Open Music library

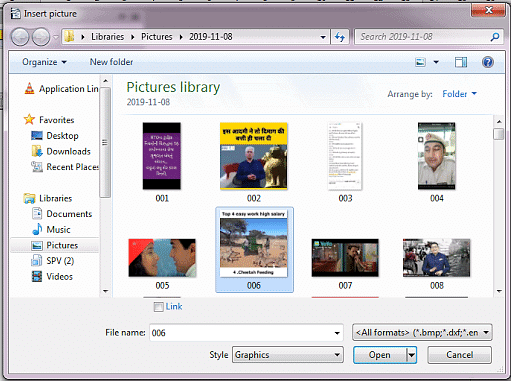[58, 229]
